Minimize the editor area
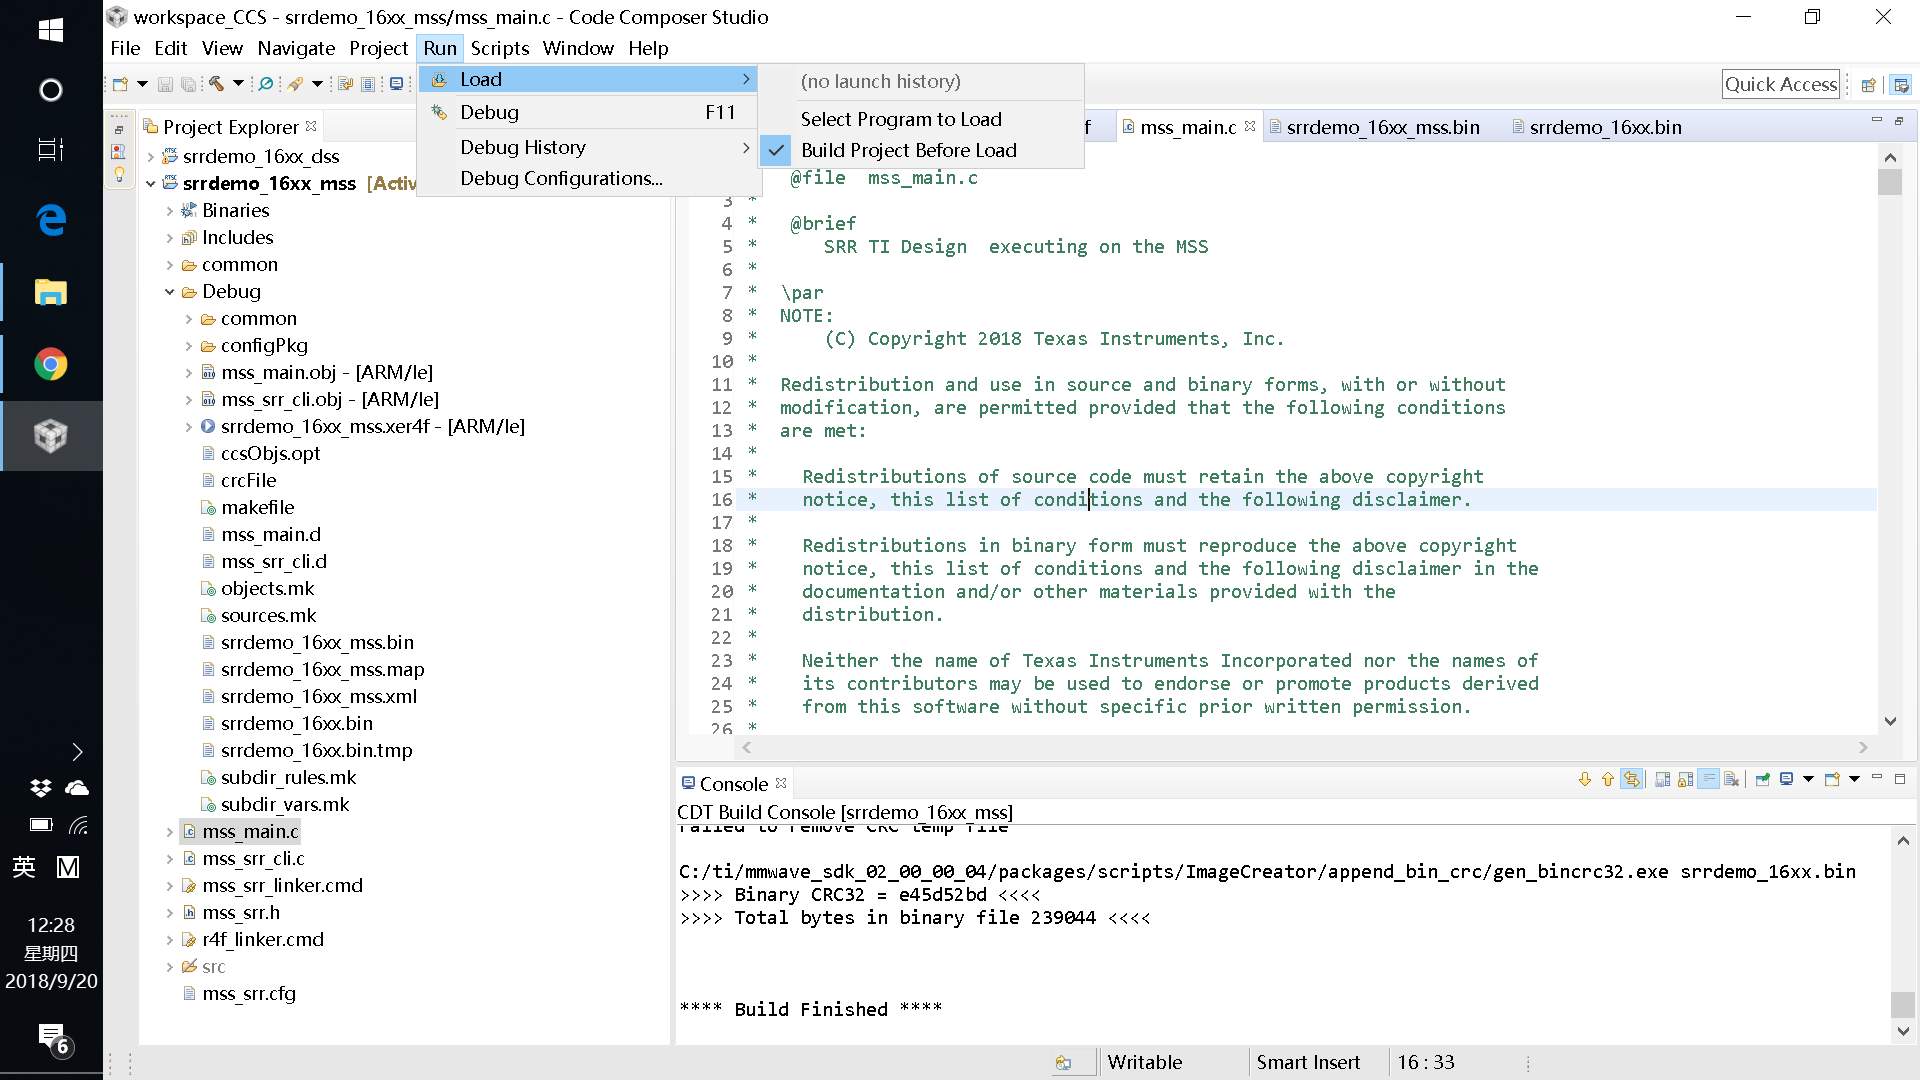 pyautogui.click(x=1876, y=121)
